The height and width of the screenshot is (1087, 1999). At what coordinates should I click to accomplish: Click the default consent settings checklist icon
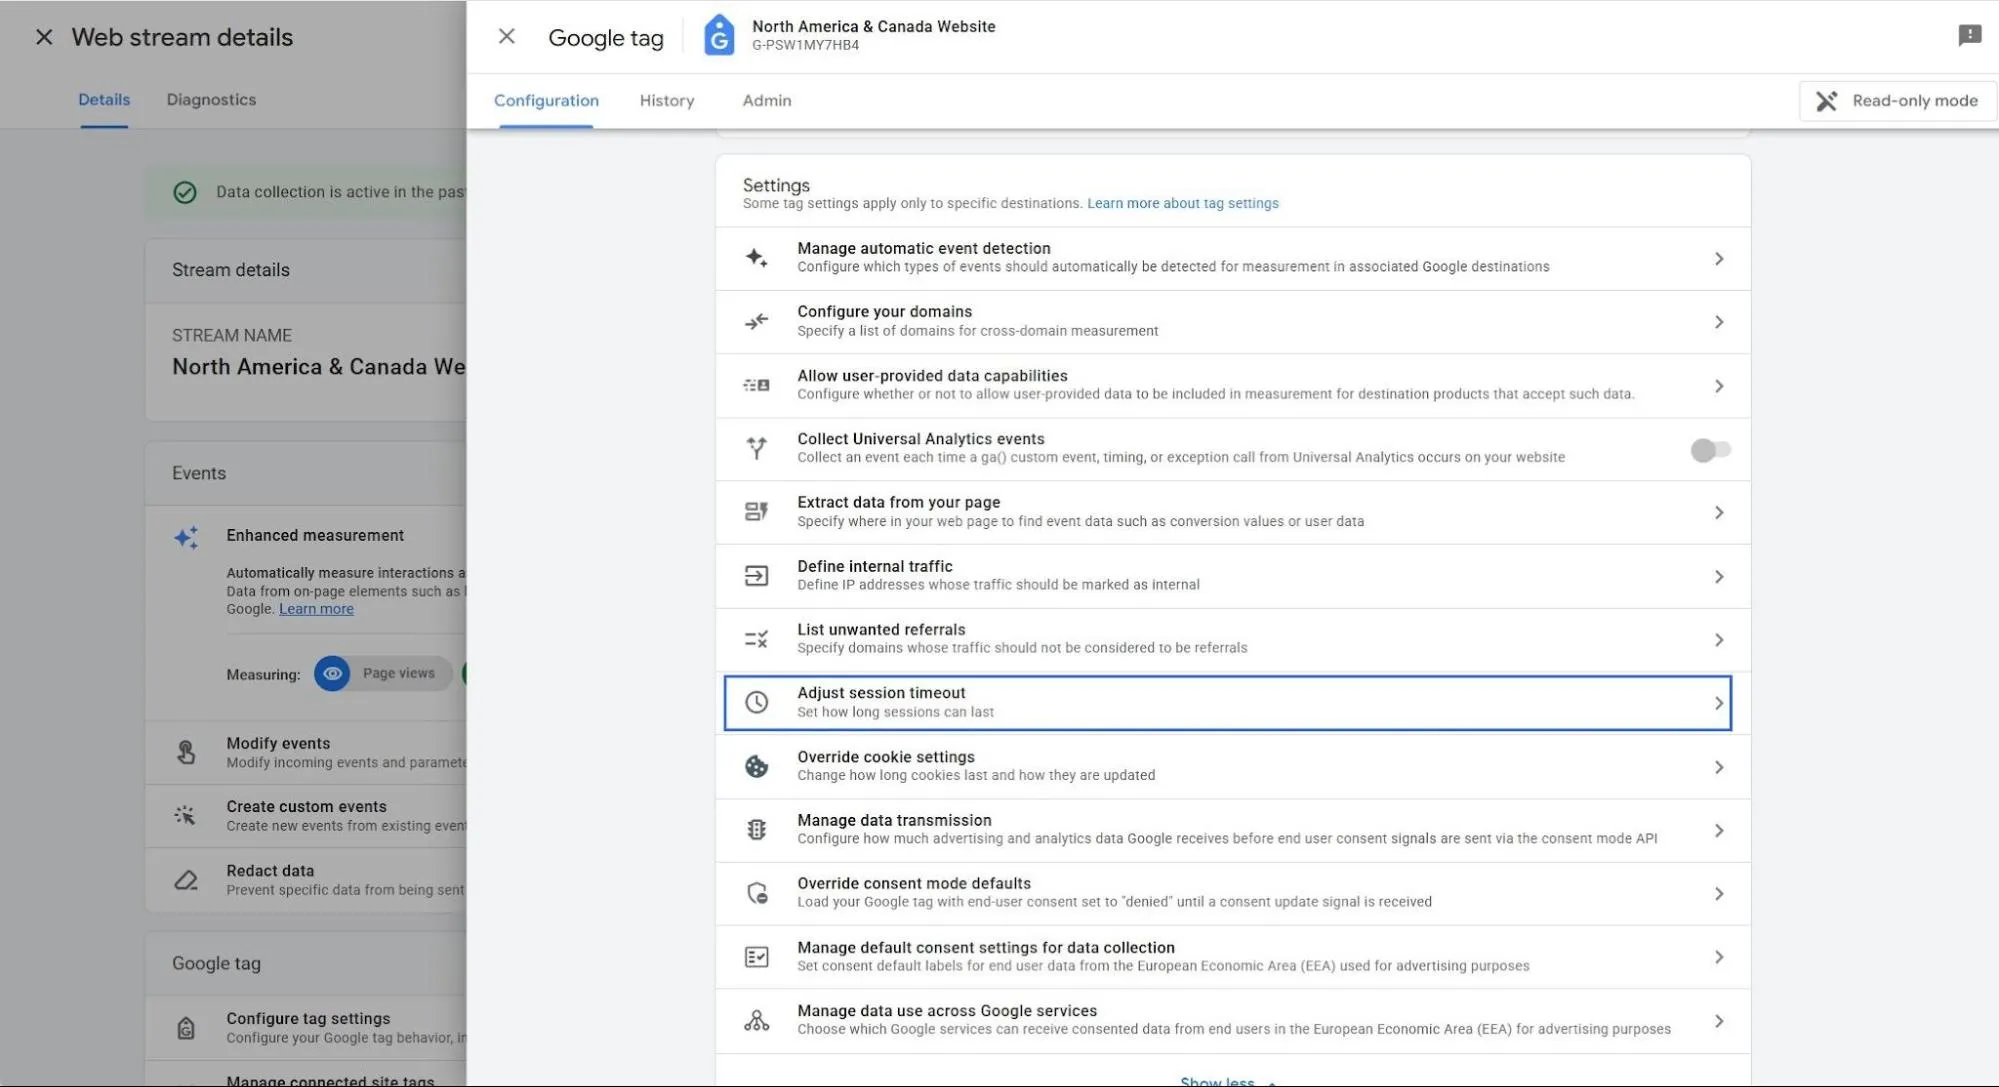(x=757, y=957)
